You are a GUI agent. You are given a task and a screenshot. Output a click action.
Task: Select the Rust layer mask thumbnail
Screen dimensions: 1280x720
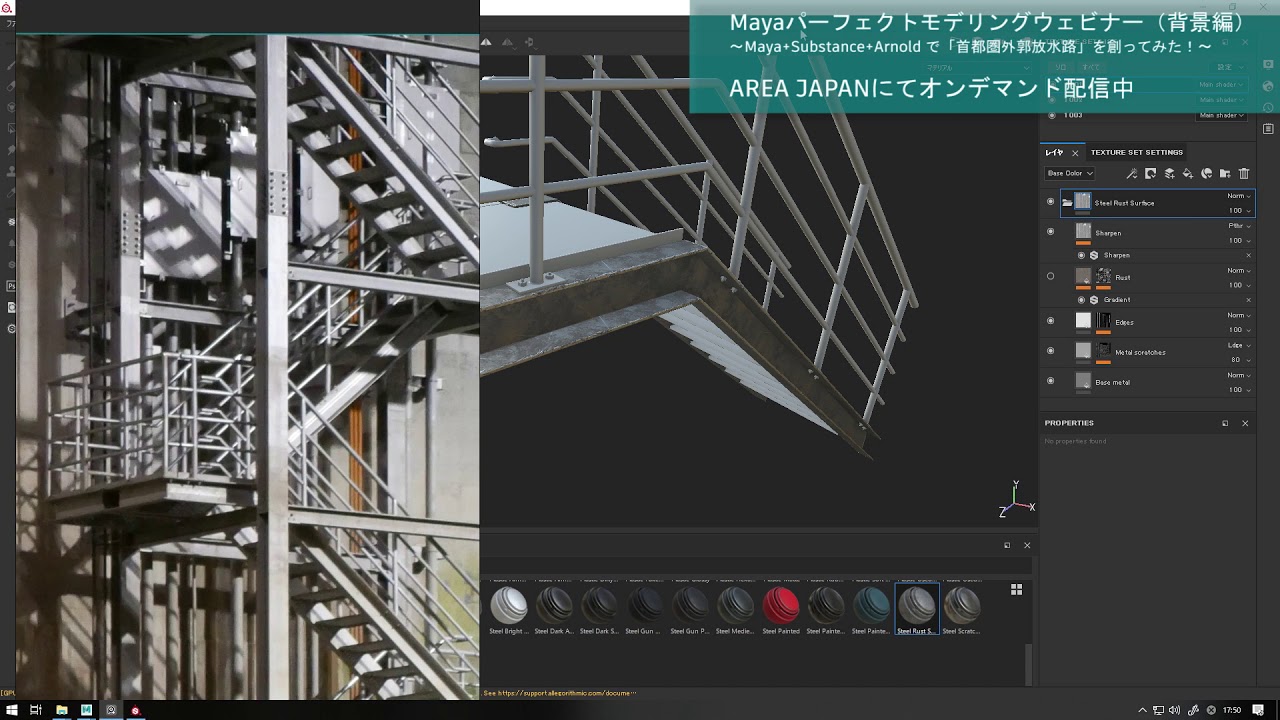click(x=1104, y=276)
